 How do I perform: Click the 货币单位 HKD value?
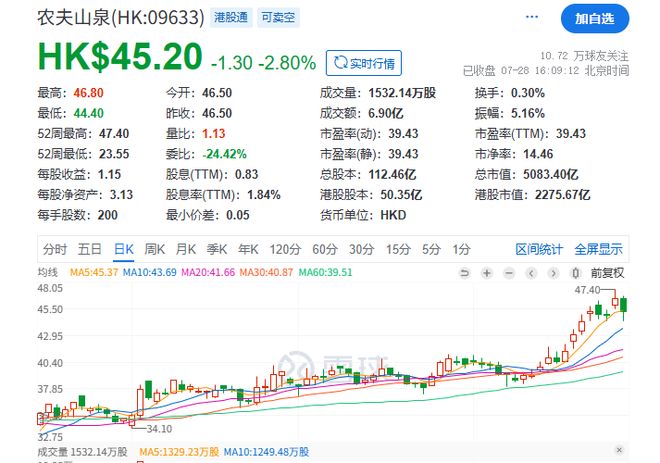[393, 215]
